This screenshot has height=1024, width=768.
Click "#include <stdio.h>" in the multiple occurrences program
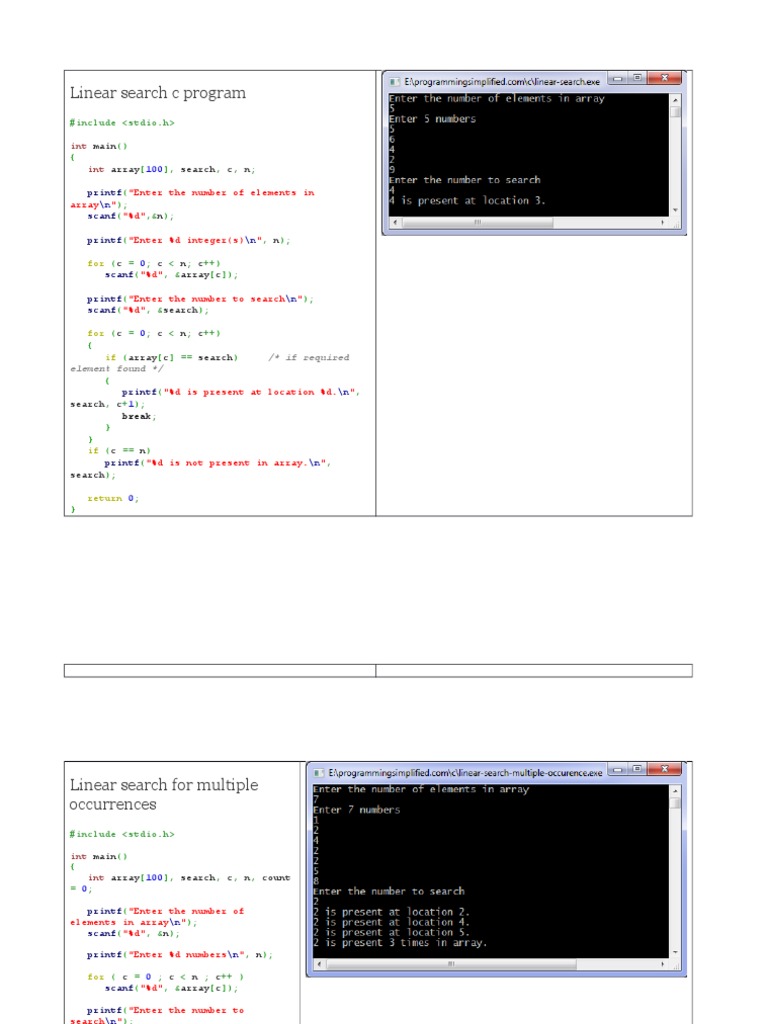pos(122,835)
